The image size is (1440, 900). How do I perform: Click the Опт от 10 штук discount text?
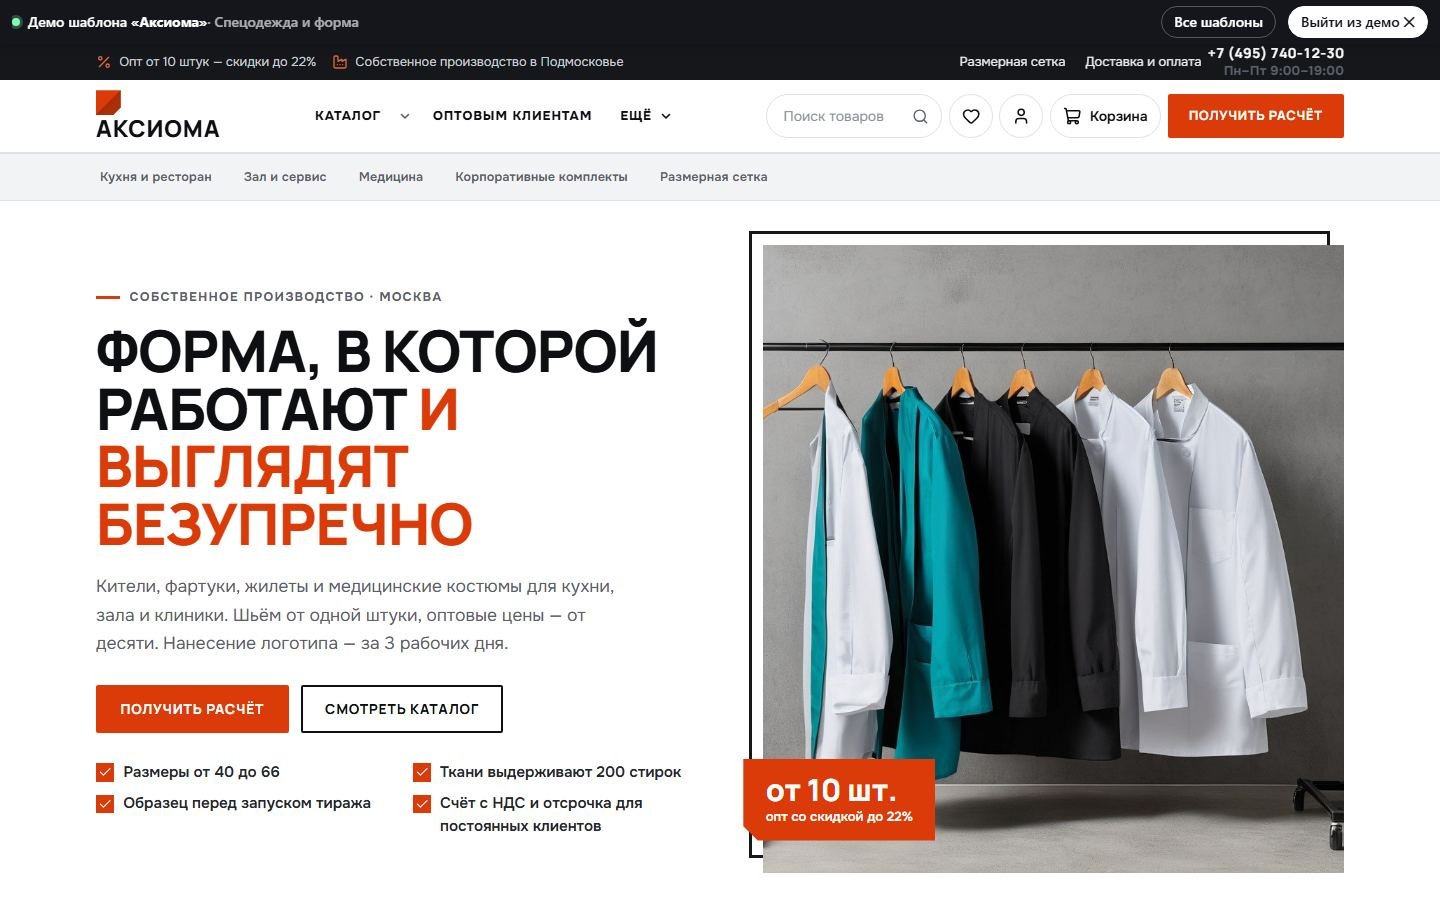(217, 62)
